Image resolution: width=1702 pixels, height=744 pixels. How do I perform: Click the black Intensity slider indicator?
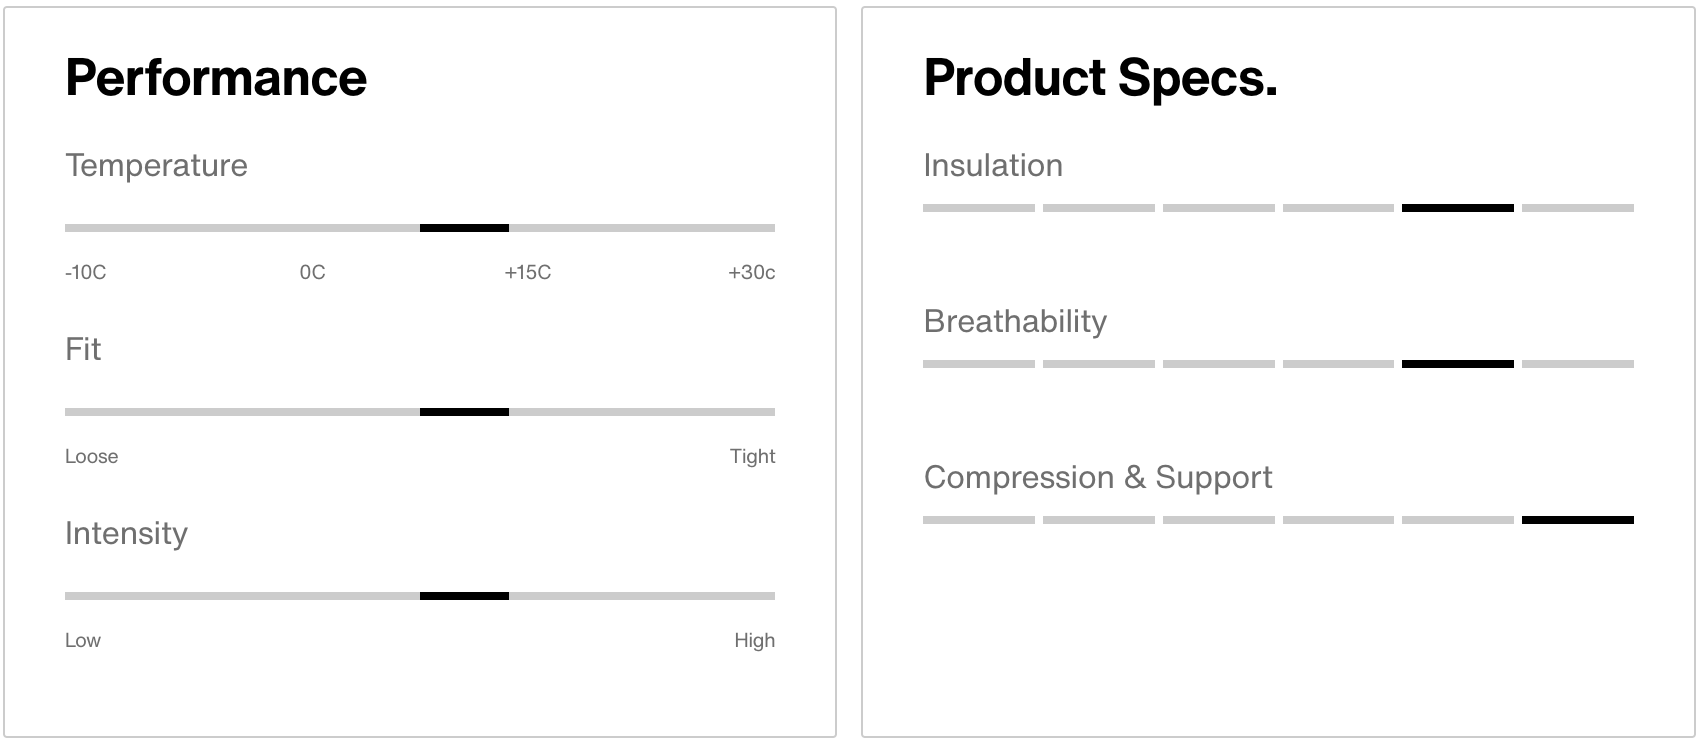tap(464, 596)
